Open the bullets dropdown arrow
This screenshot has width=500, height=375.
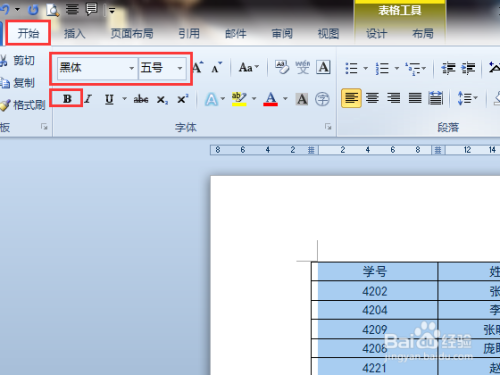365,68
